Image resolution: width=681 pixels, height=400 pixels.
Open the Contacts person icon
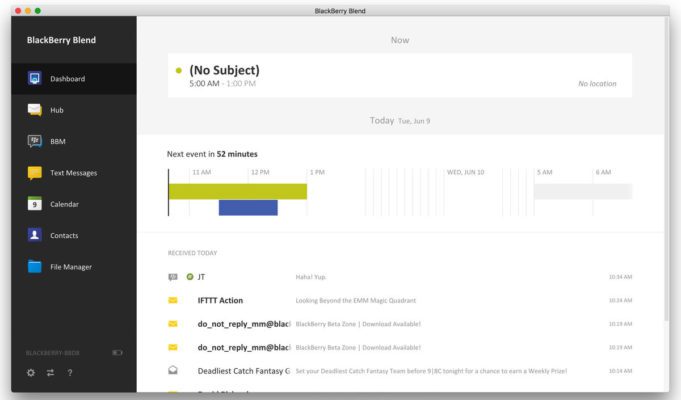[x=34, y=235]
